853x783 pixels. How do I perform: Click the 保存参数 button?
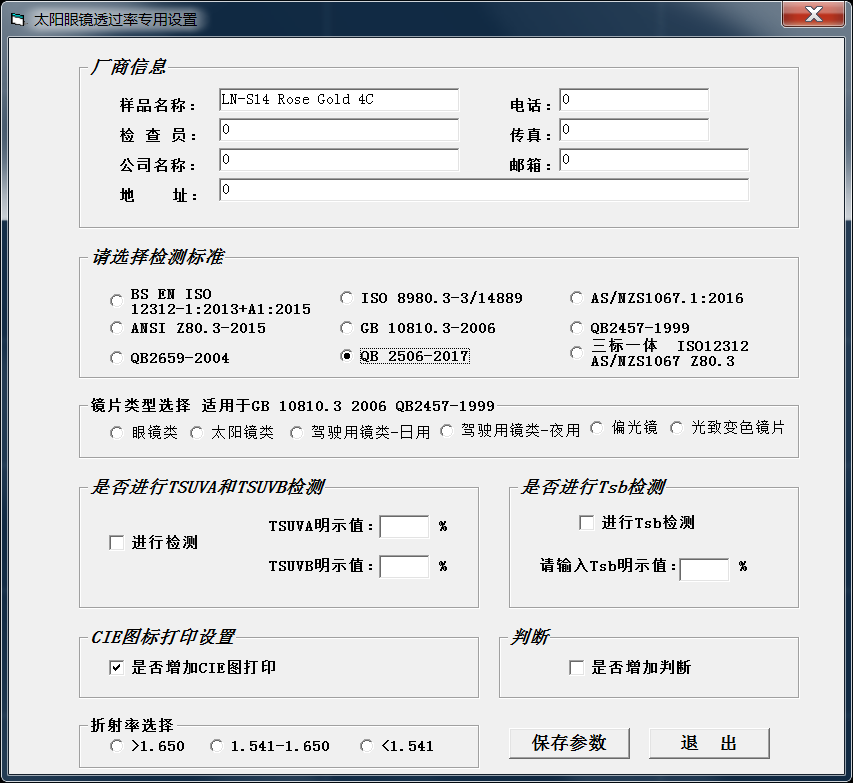pos(569,743)
